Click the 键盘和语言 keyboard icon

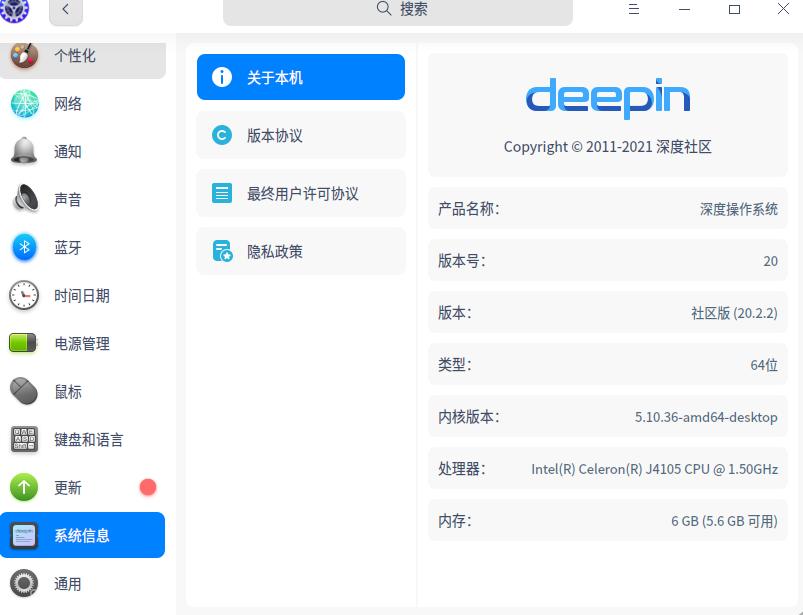click(24, 439)
